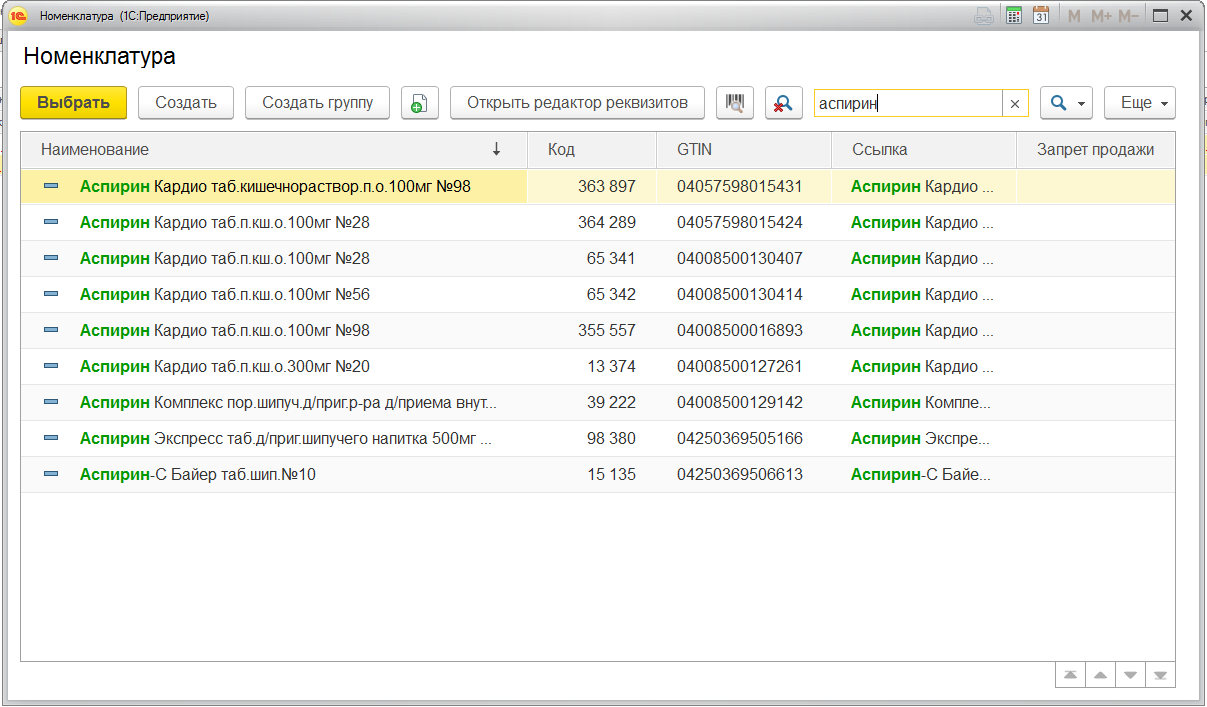Open the search magnifier dropdown

1066,103
